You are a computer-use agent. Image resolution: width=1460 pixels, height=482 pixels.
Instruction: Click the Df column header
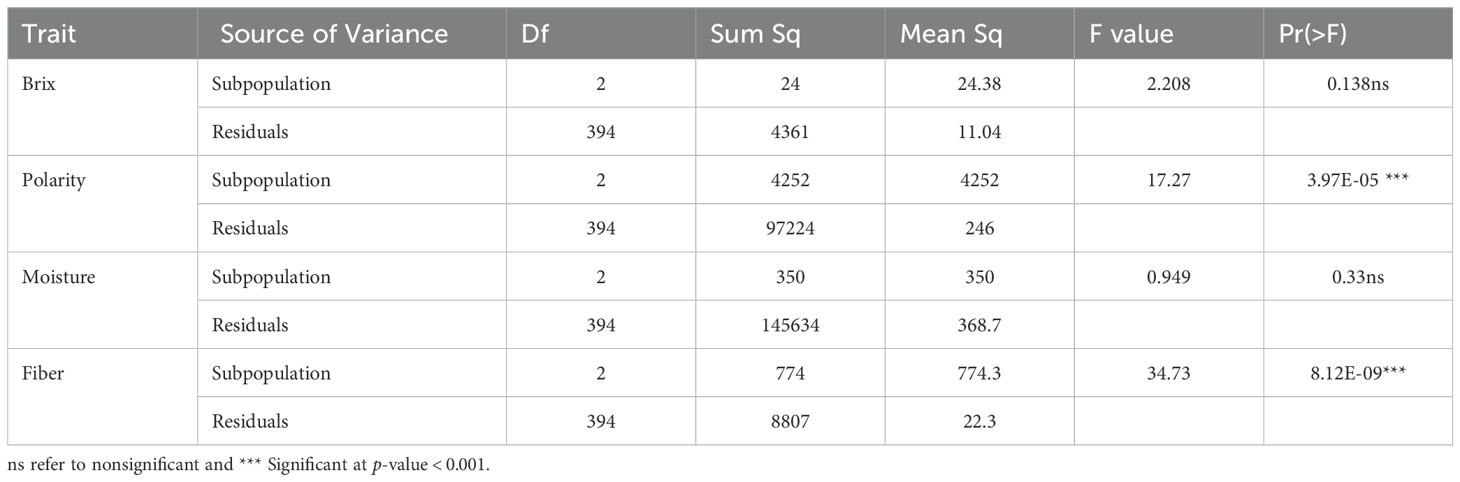click(x=537, y=33)
